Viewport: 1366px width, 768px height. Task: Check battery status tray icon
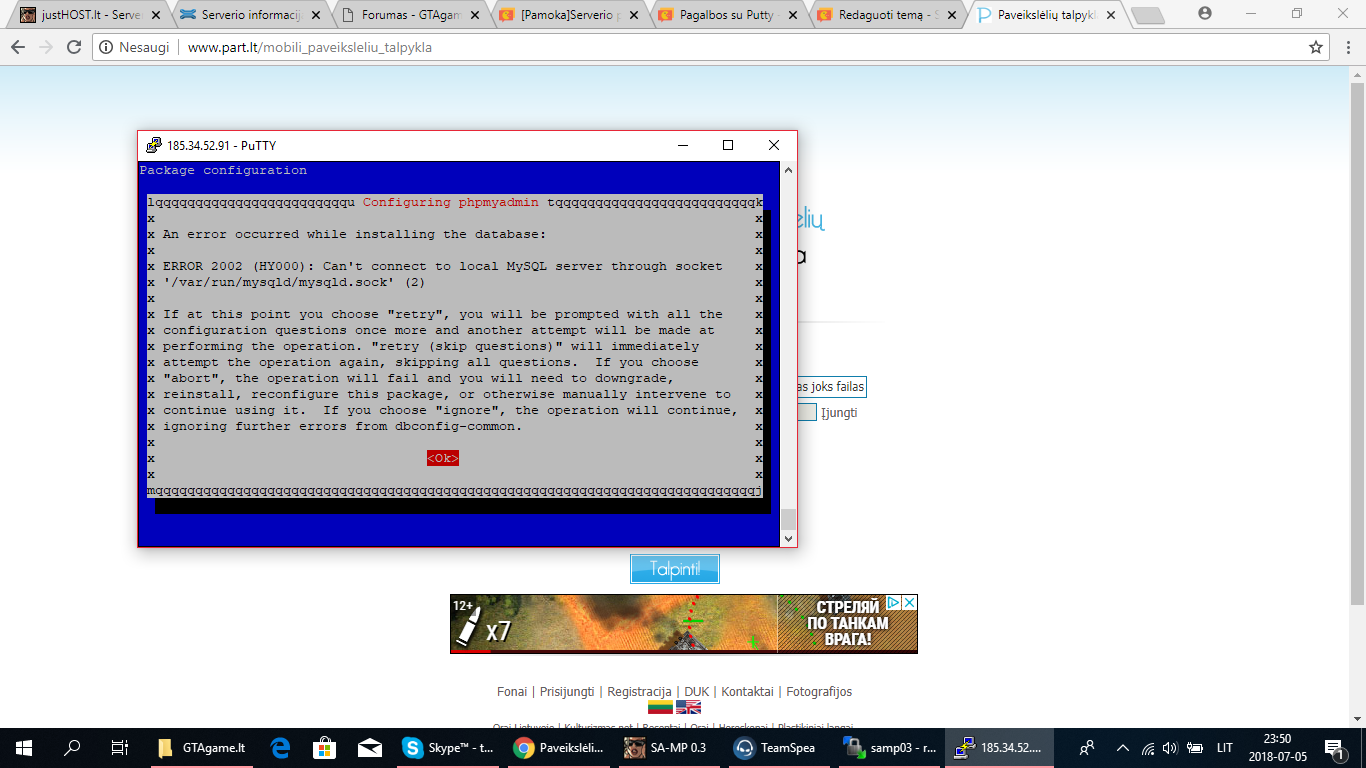(x=1194, y=748)
